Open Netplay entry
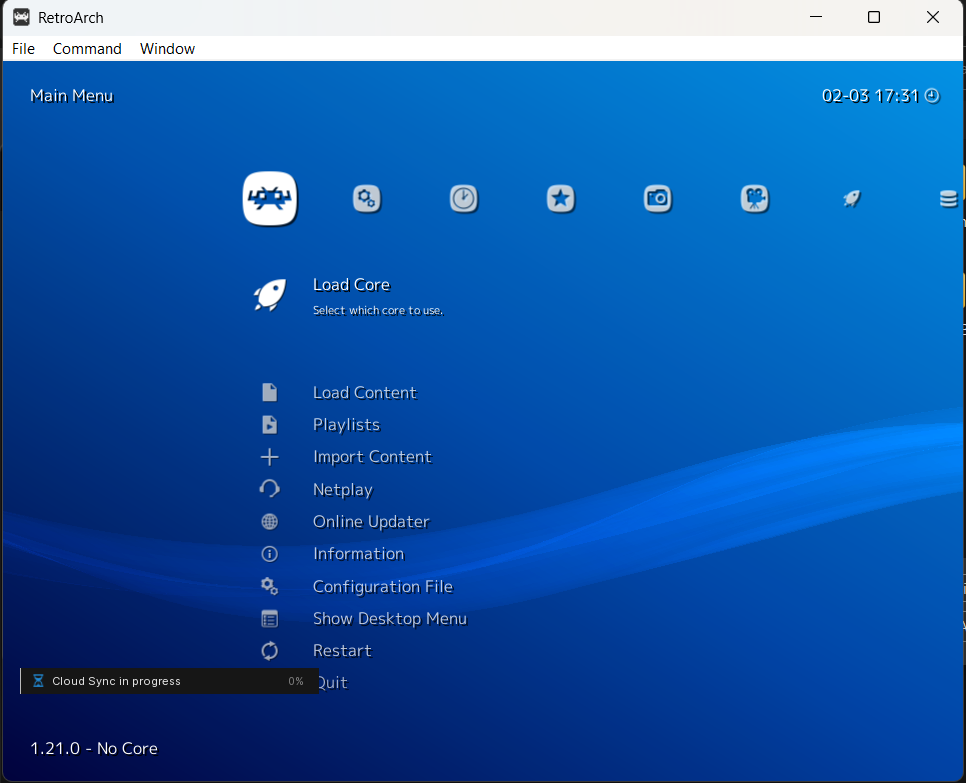Viewport: 966px width, 783px height. point(343,489)
